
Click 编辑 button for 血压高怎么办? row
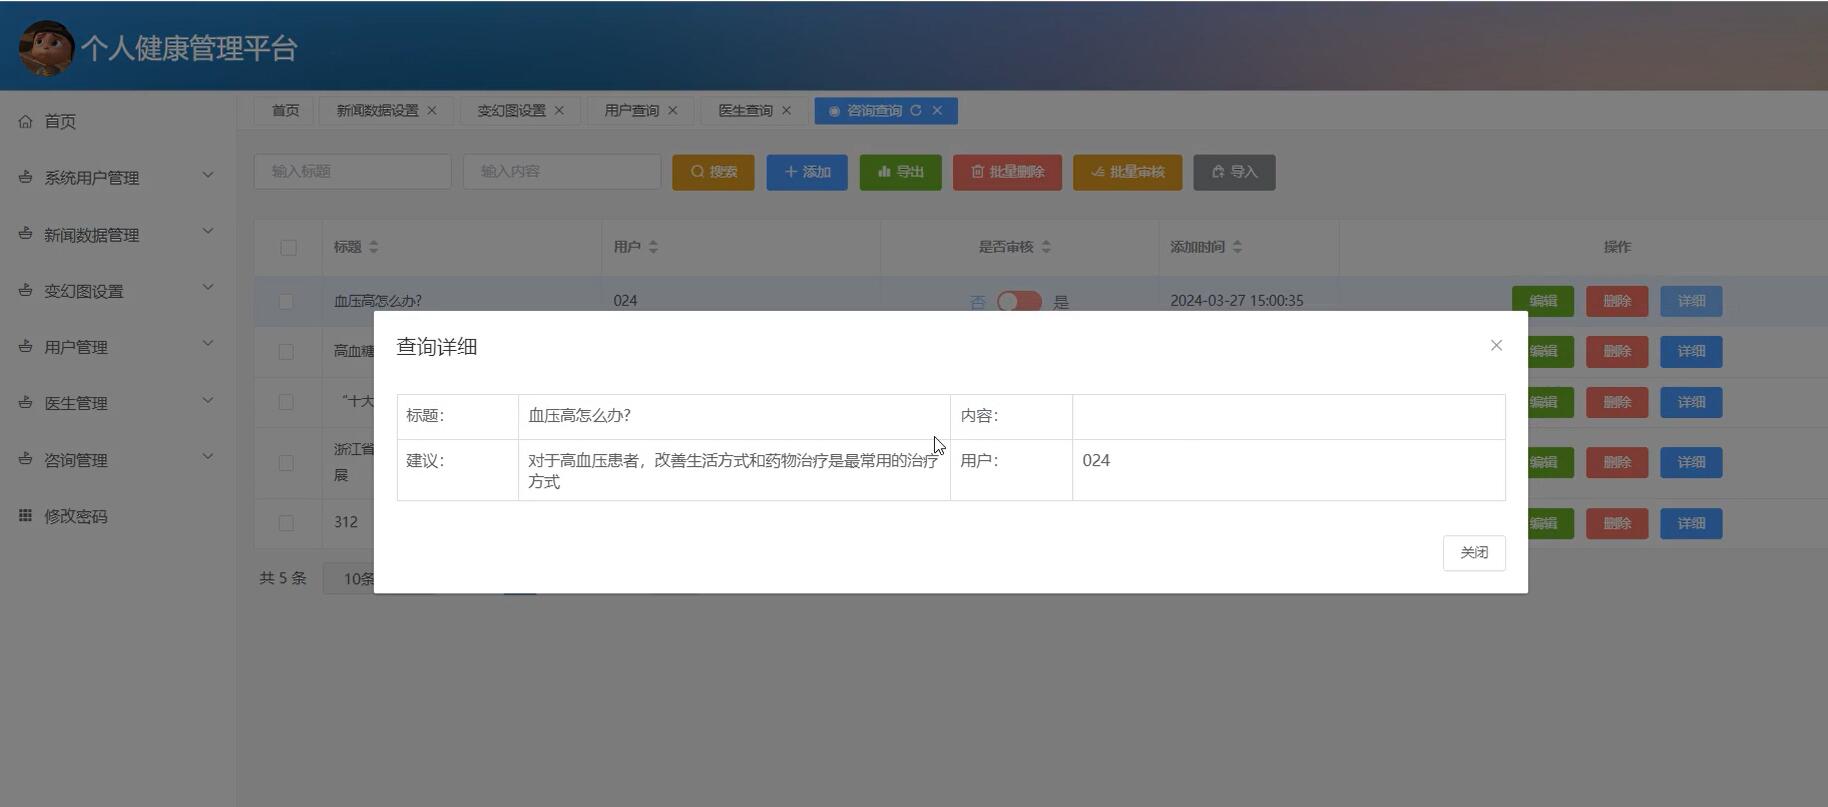click(x=1543, y=301)
